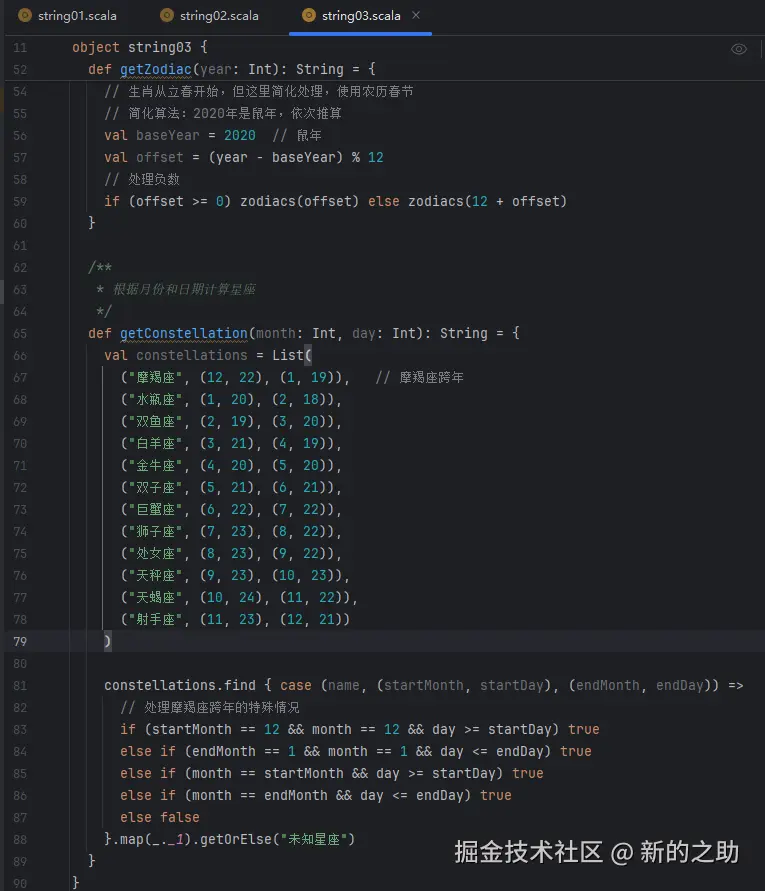This screenshot has height=891, width=765.
Task: Click the "巨蟹座" string literal
Action: click(155, 509)
